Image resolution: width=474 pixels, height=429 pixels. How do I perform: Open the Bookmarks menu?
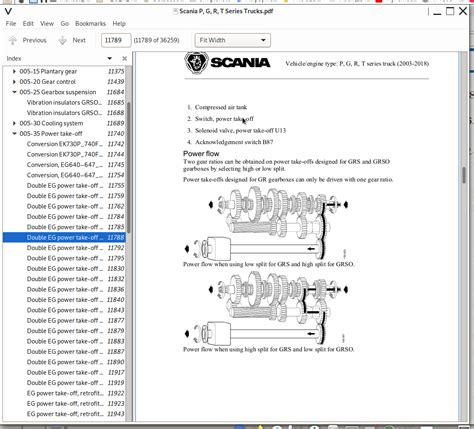[x=90, y=24]
